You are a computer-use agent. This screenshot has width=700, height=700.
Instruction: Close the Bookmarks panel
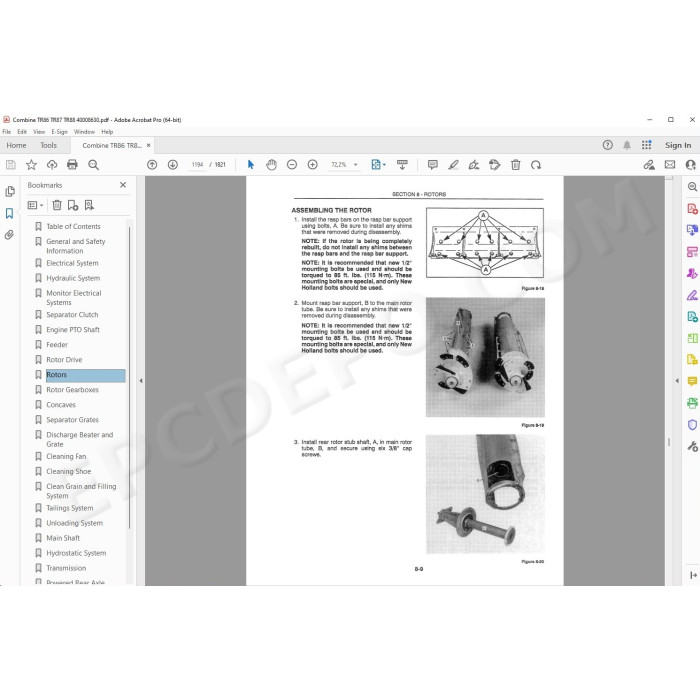click(x=123, y=185)
